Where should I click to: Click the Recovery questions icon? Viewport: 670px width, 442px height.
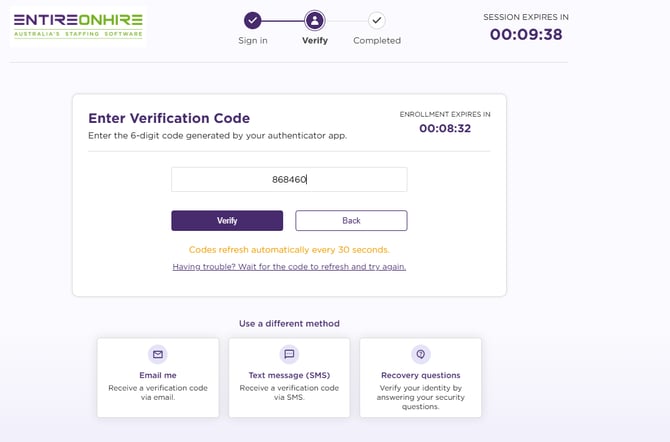[x=421, y=354]
